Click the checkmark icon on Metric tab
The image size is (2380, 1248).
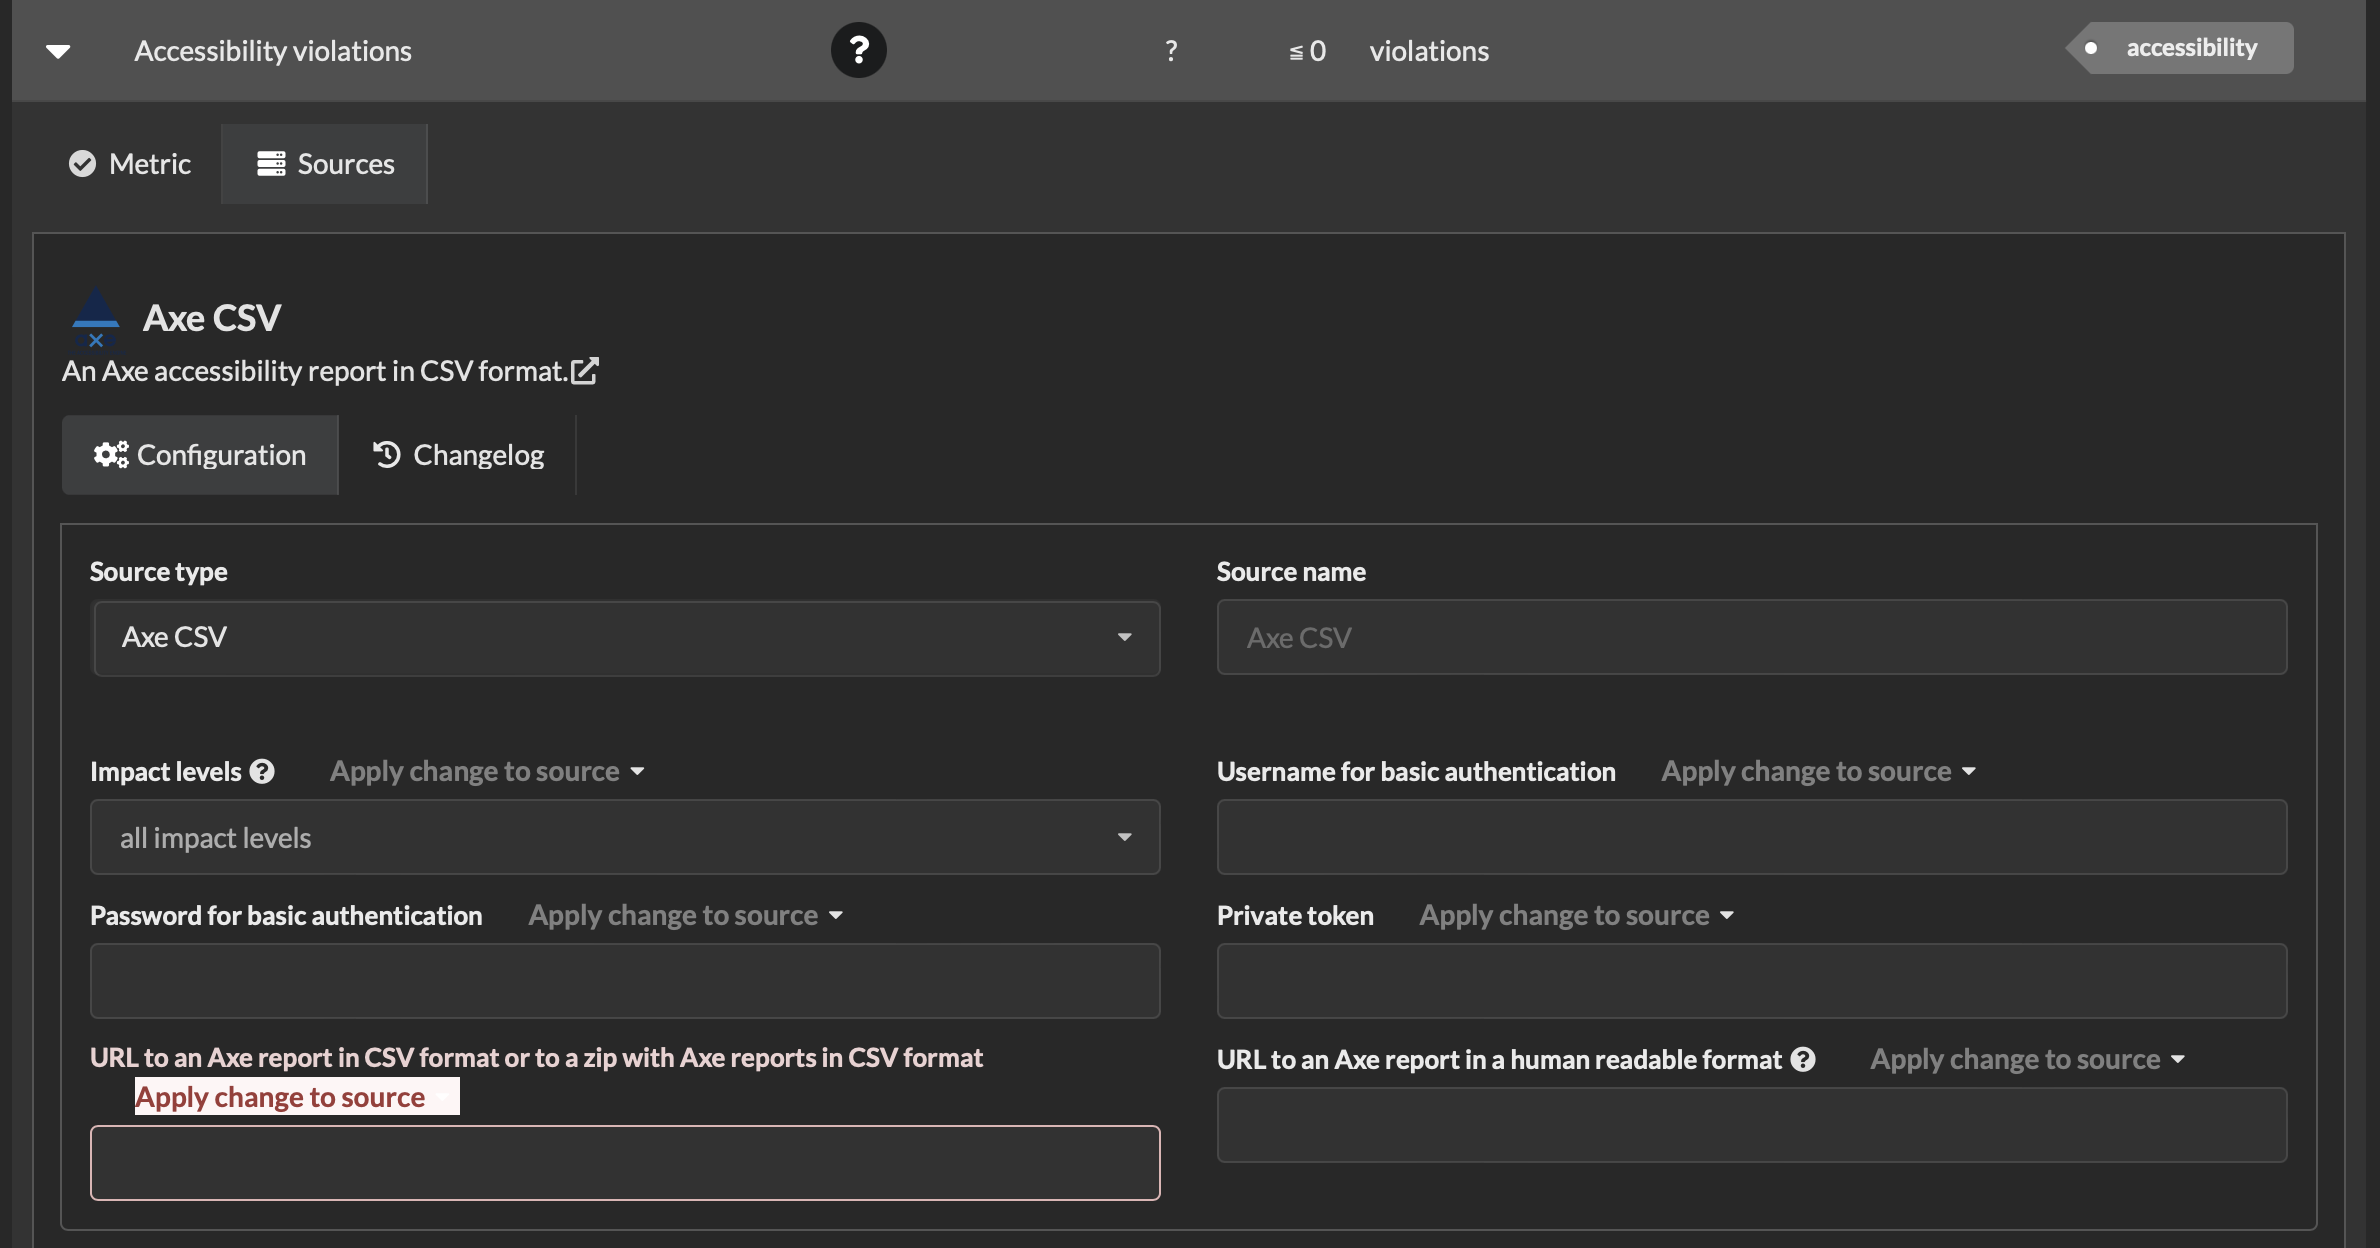[82, 164]
